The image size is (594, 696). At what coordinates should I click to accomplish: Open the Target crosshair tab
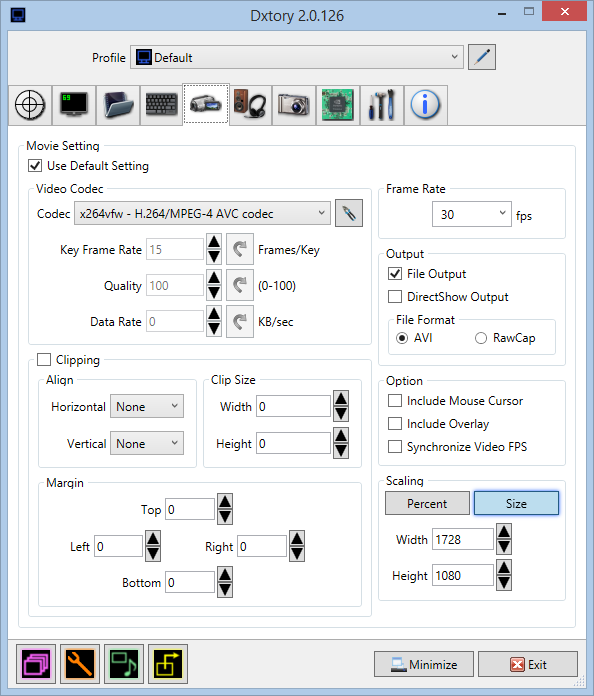tap(30, 105)
